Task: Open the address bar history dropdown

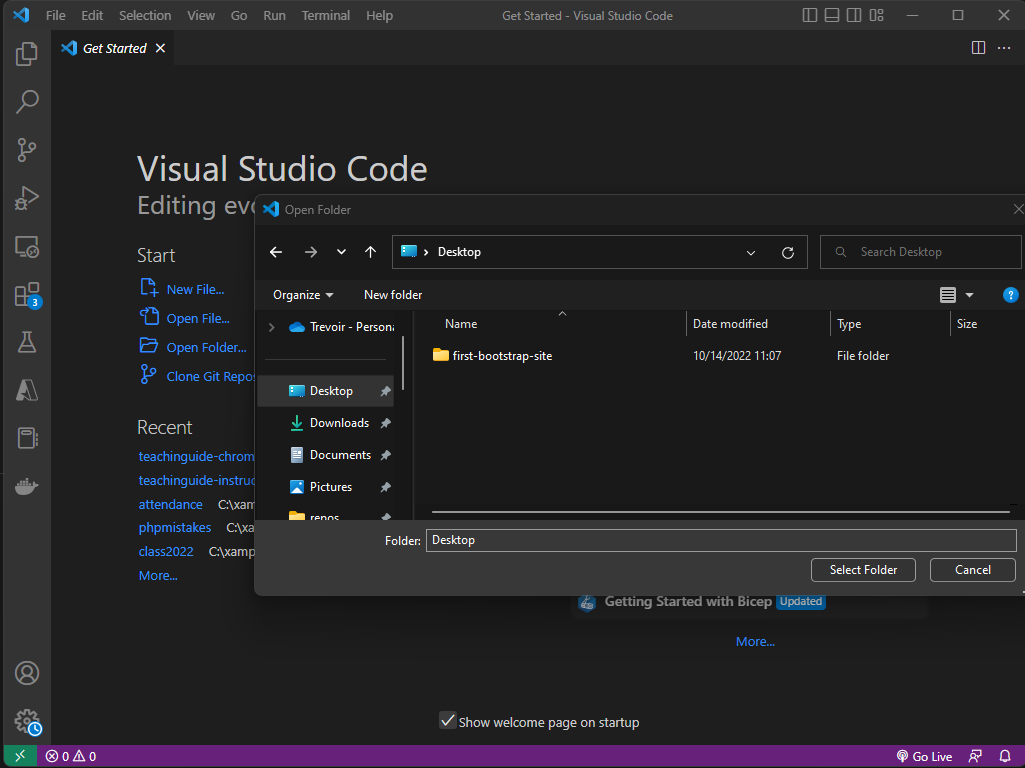Action: (751, 253)
